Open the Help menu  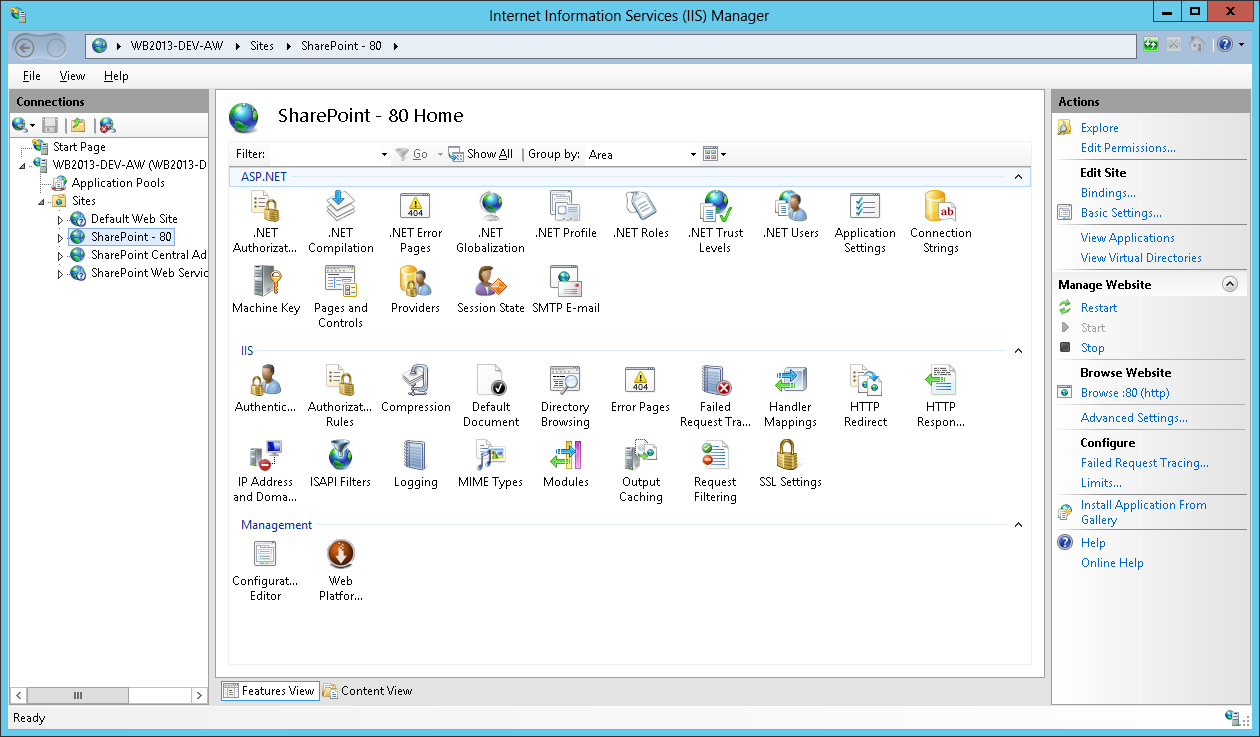click(x=116, y=76)
